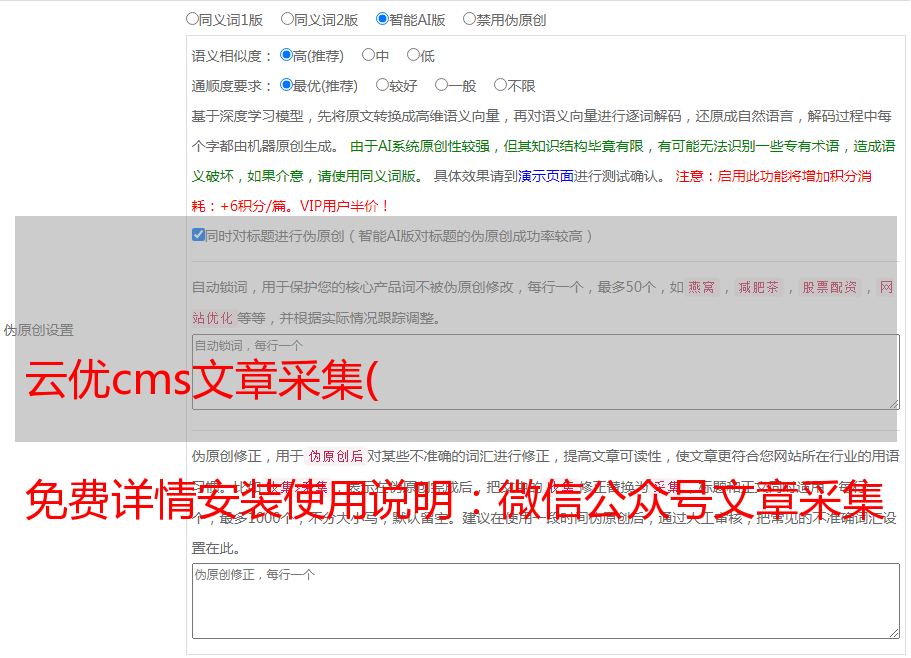Choose 较好 for 通顺度要求
Screen dimensions: 911x658
[382, 85]
